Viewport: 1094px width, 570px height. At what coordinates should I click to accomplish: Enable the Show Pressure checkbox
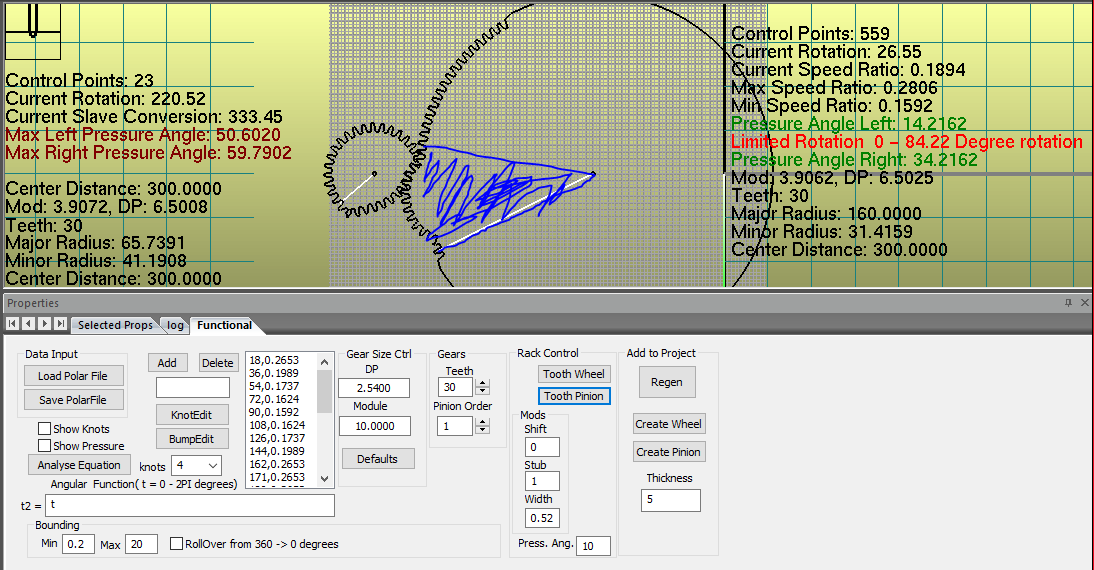44,446
